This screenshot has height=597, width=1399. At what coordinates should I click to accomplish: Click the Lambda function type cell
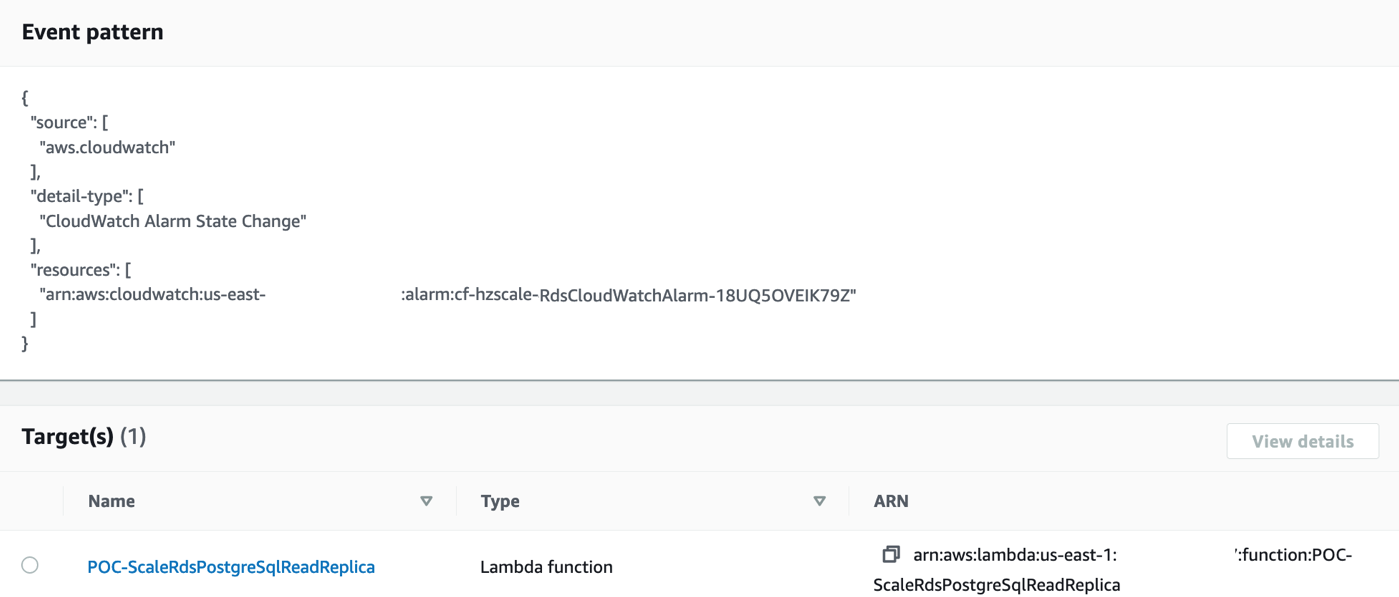pyautogui.click(x=546, y=567)
